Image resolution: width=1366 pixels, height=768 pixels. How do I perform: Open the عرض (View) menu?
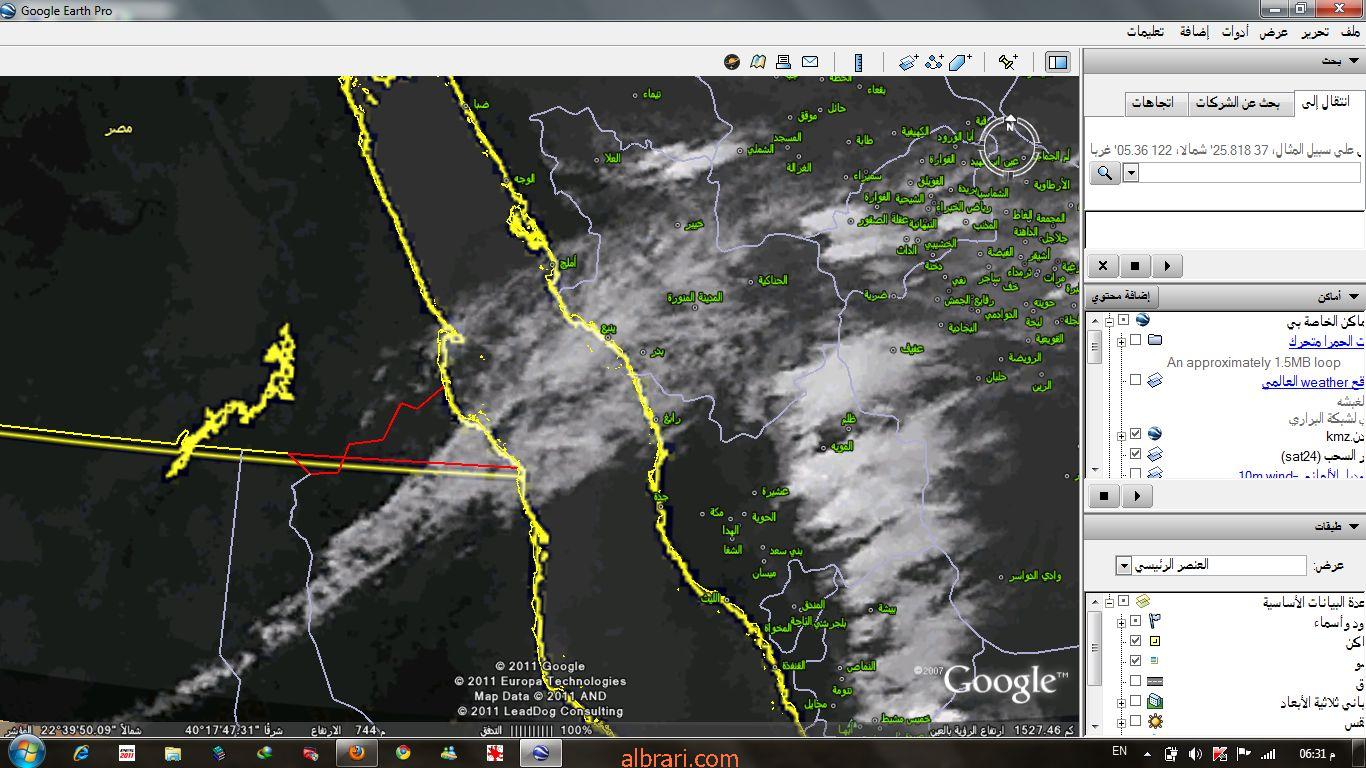point(1274,32)
